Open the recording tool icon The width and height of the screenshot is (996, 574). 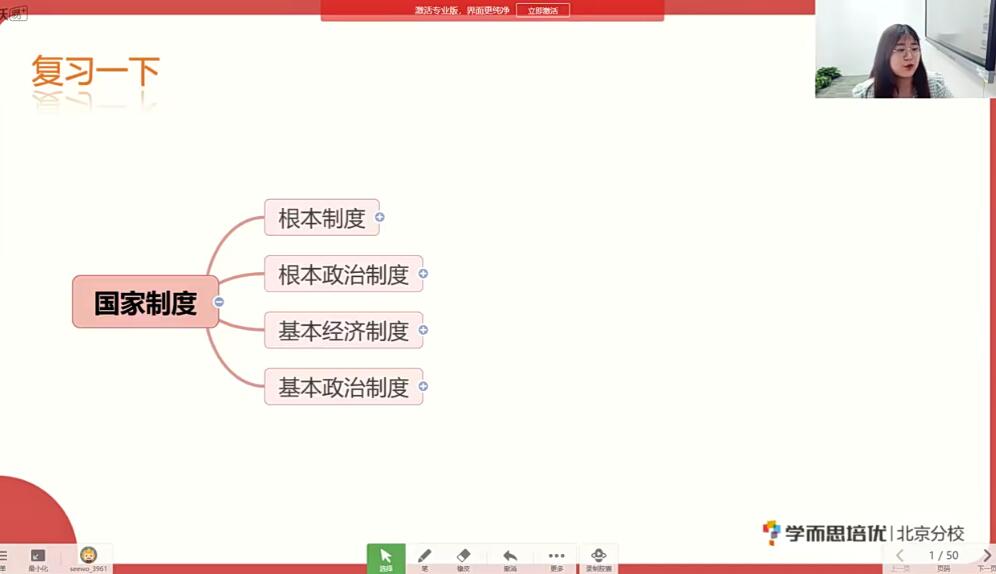pyautogui.click(x=598, y=557)
